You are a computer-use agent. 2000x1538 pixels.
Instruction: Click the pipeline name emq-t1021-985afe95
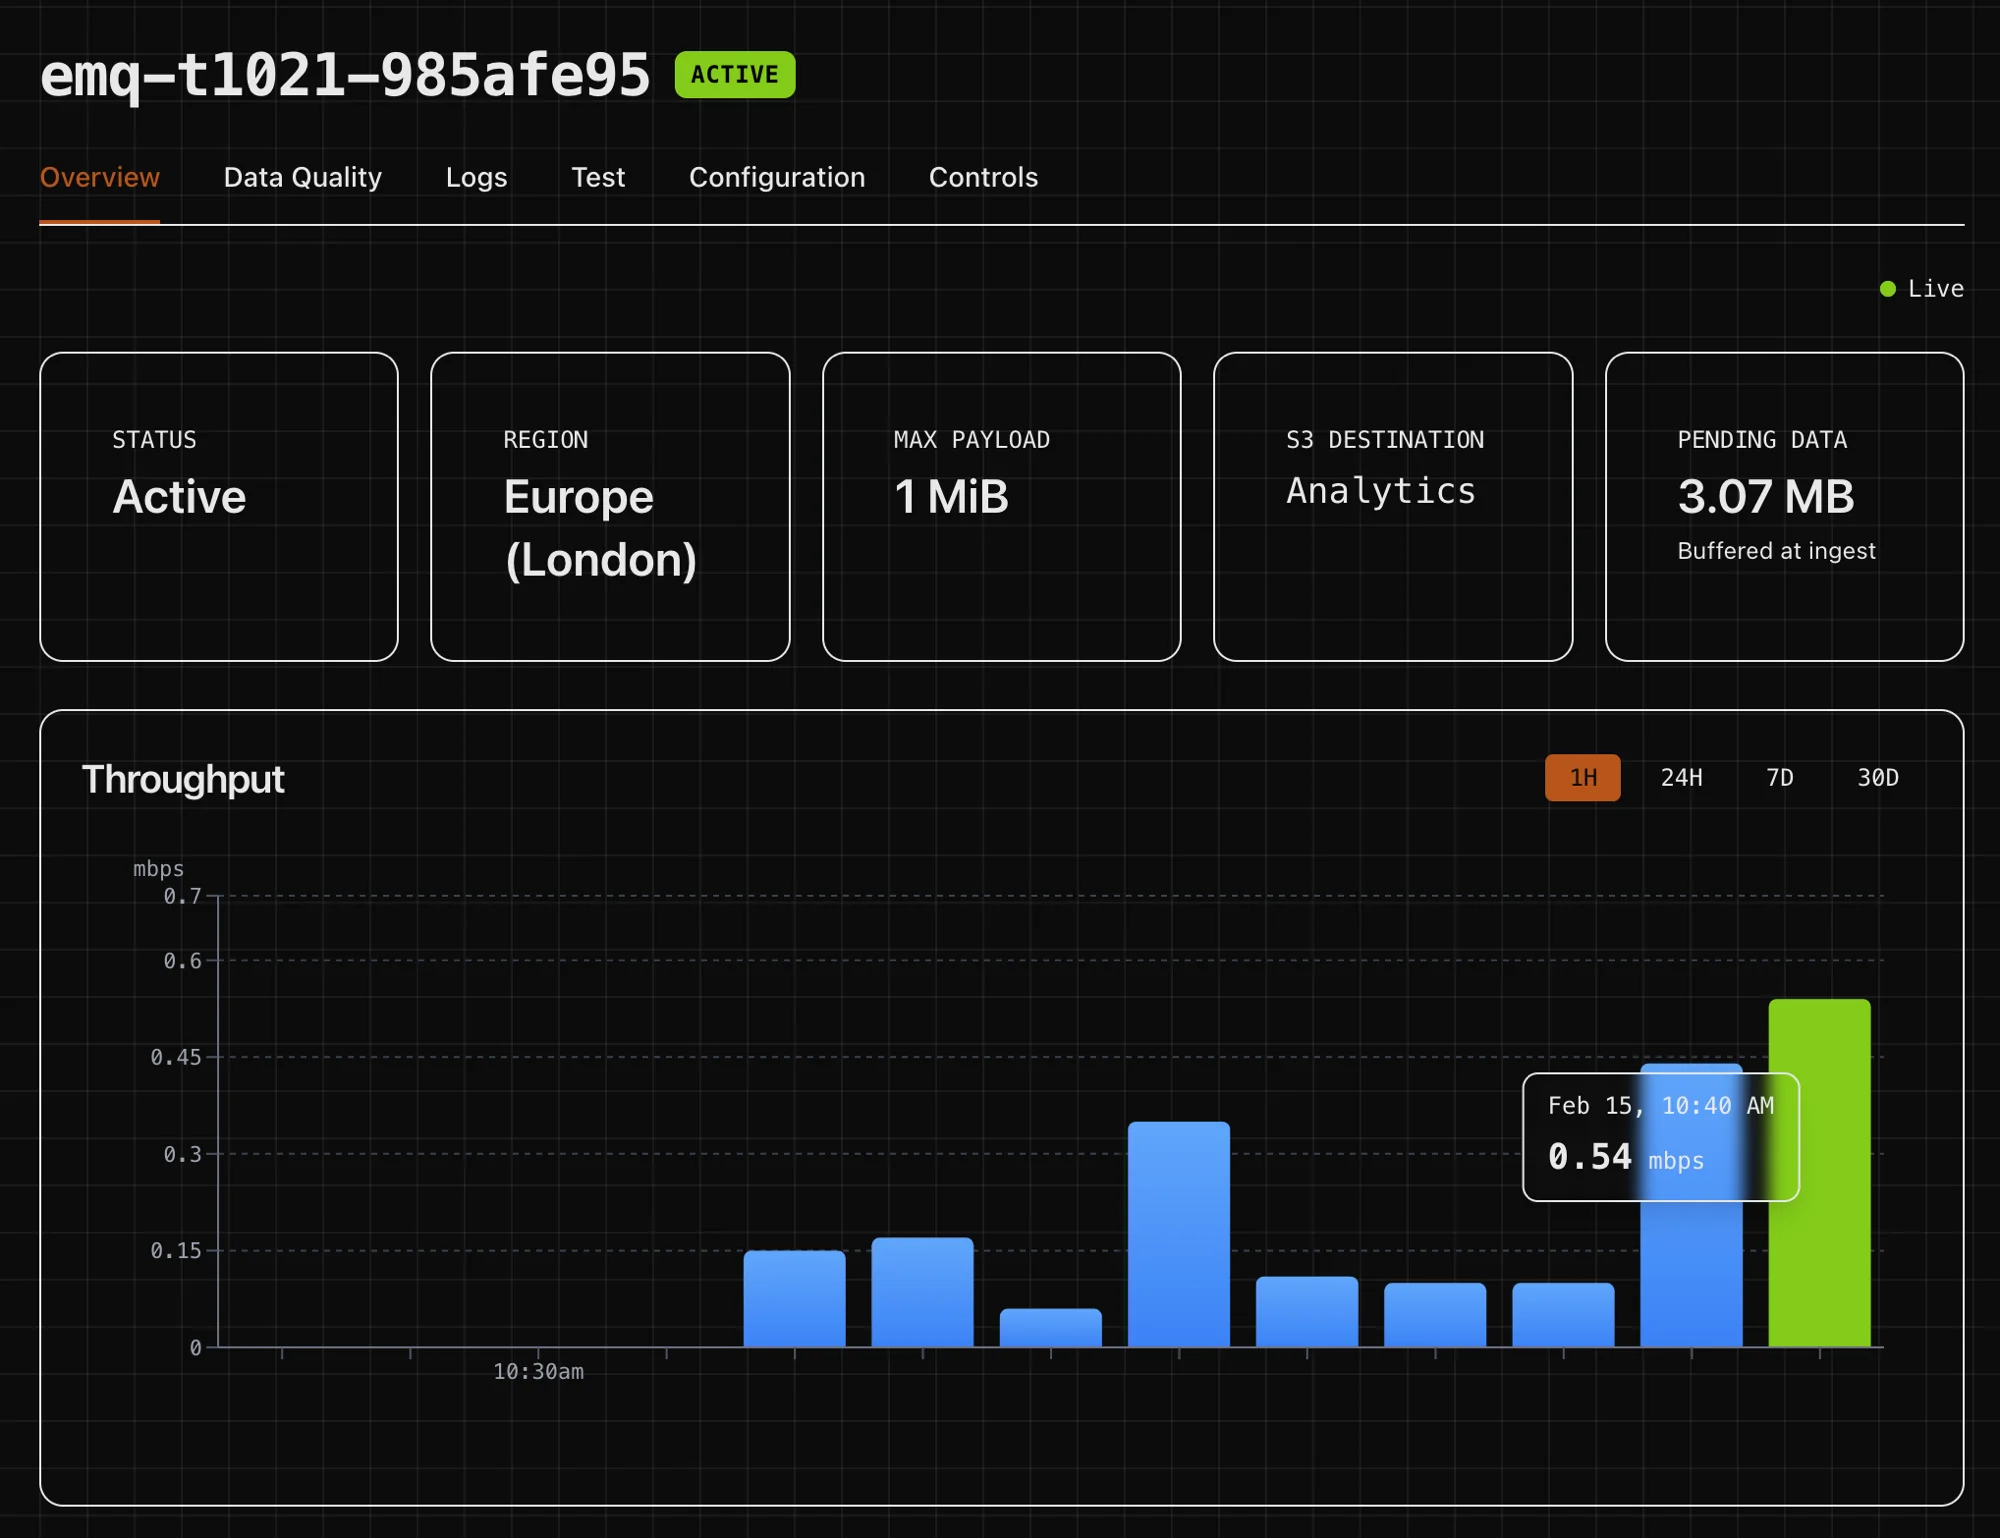[345, 73]
